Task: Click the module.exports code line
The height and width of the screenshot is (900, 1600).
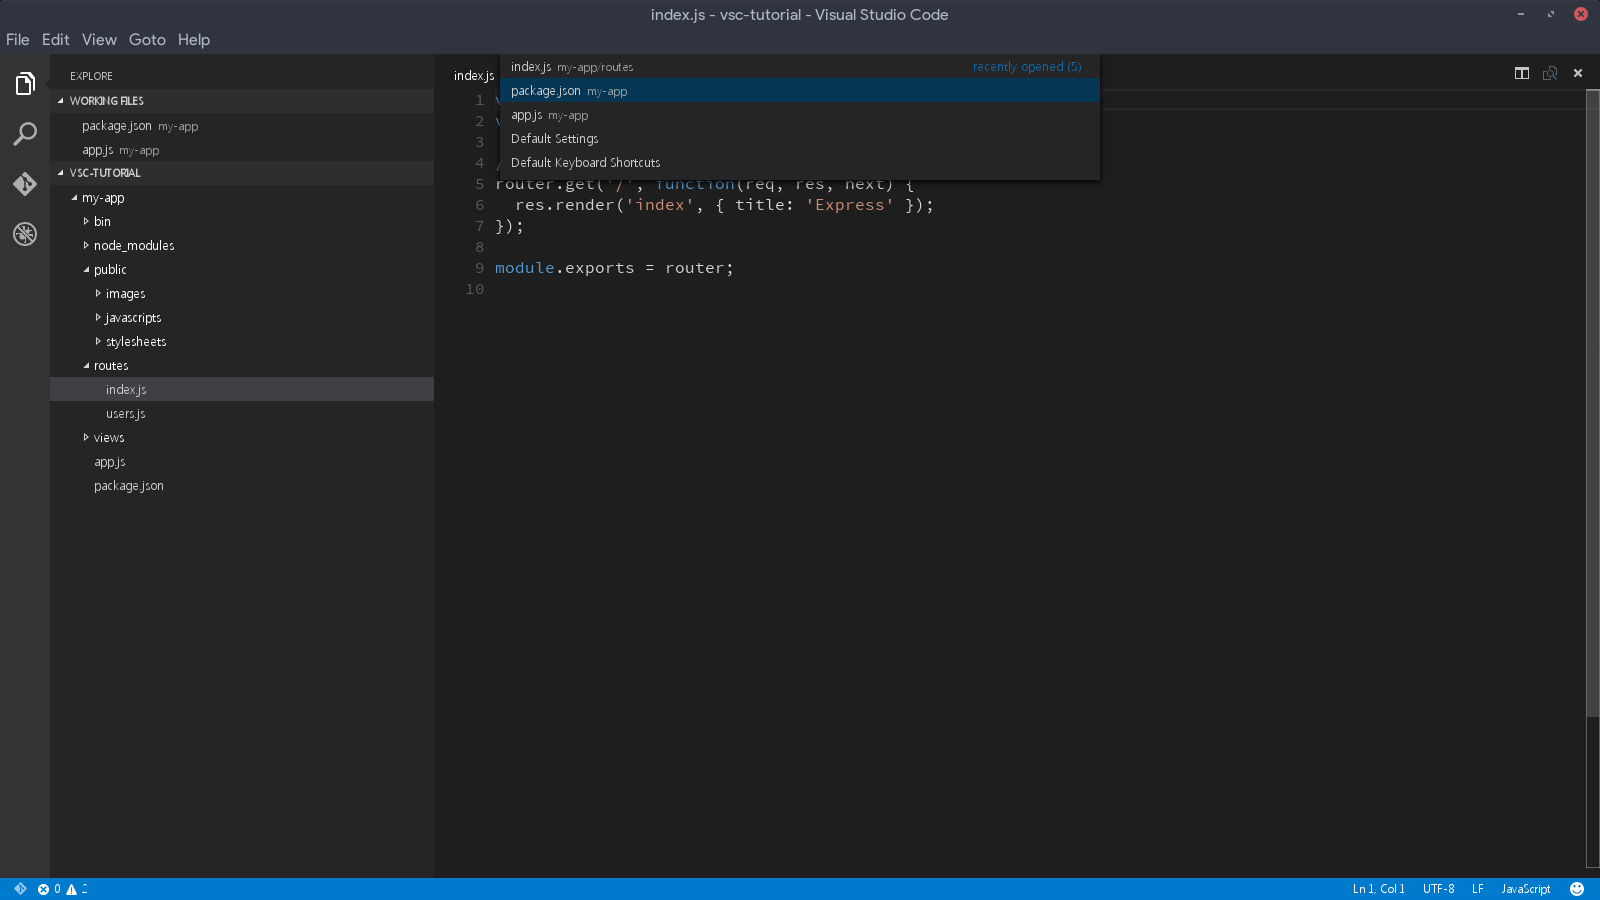Action: (x=614, y=268)
